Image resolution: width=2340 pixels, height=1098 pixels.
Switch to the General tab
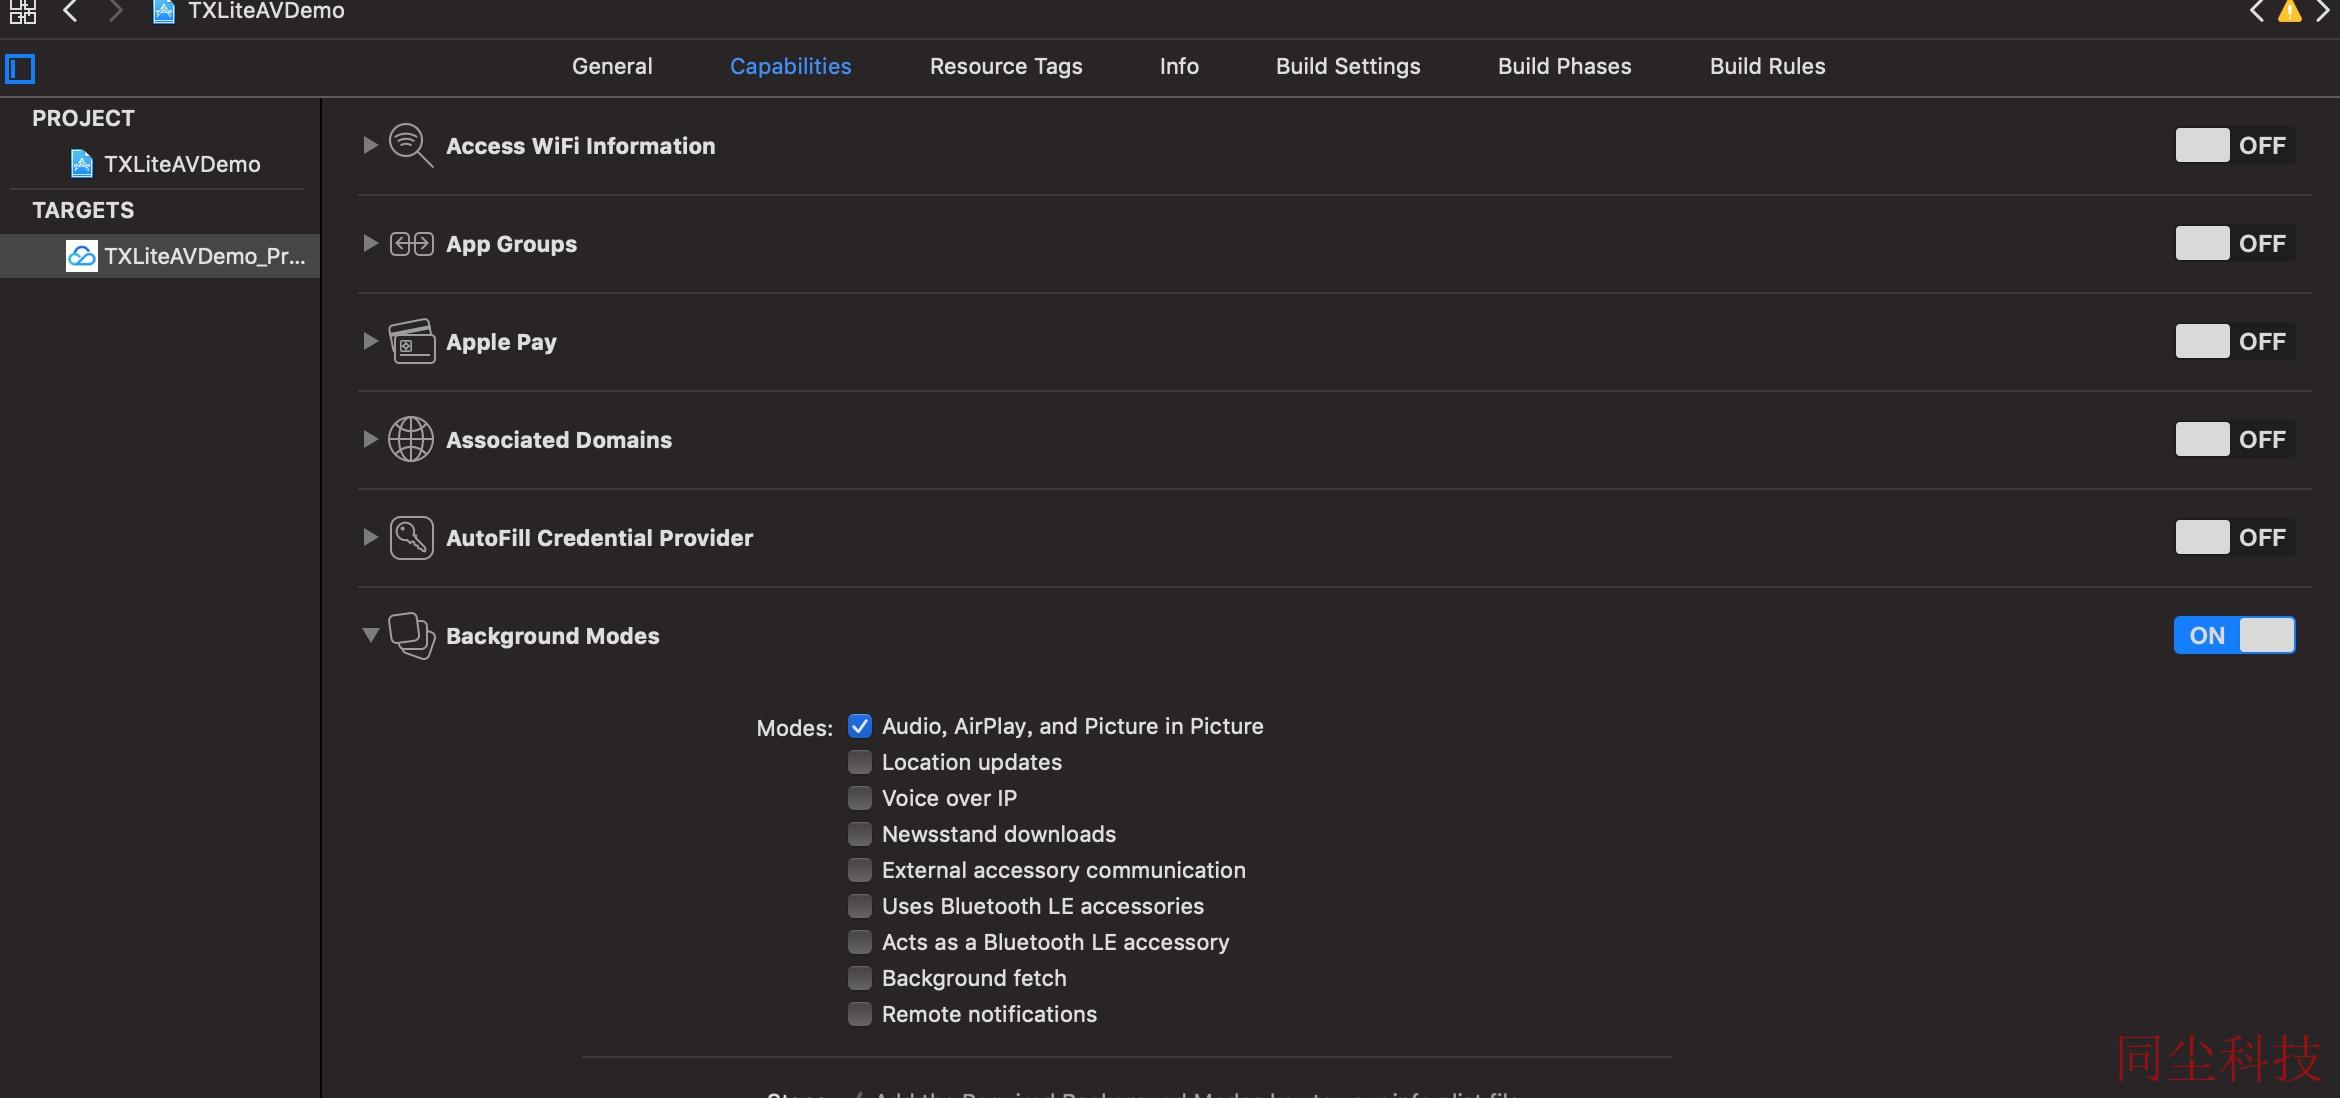[612, 66]
